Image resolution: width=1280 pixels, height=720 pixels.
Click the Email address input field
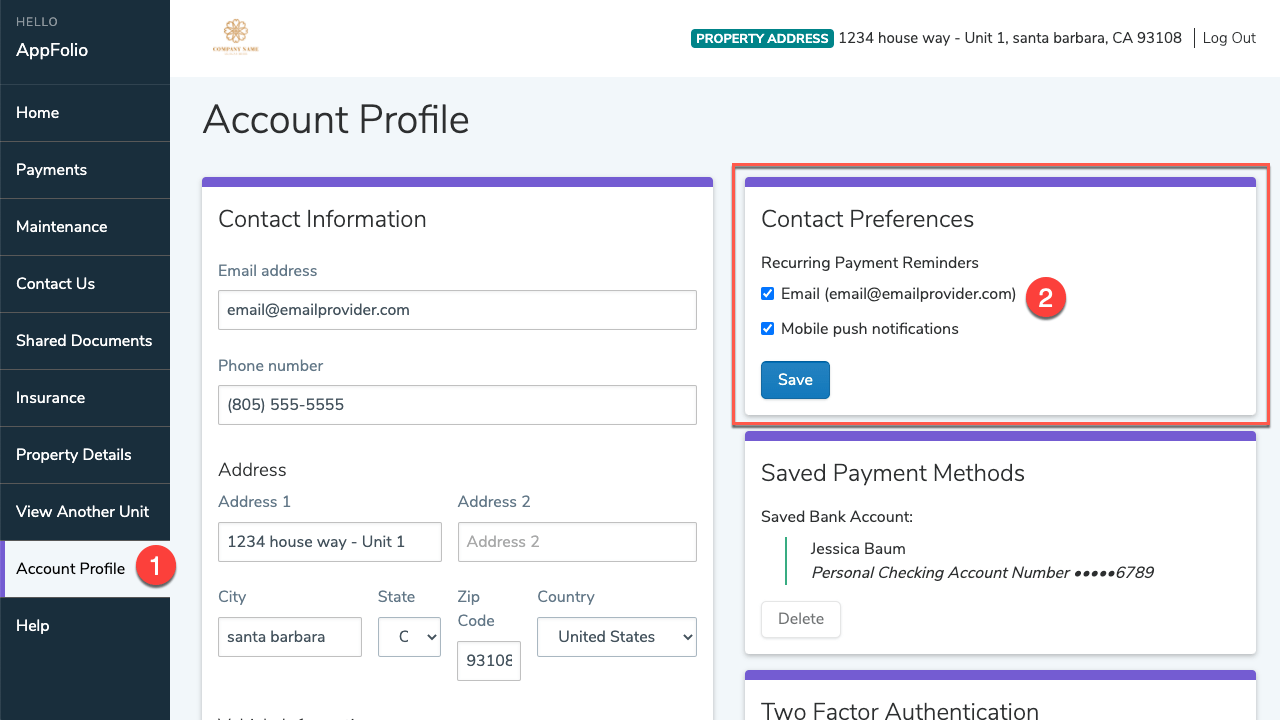[457, 310]
